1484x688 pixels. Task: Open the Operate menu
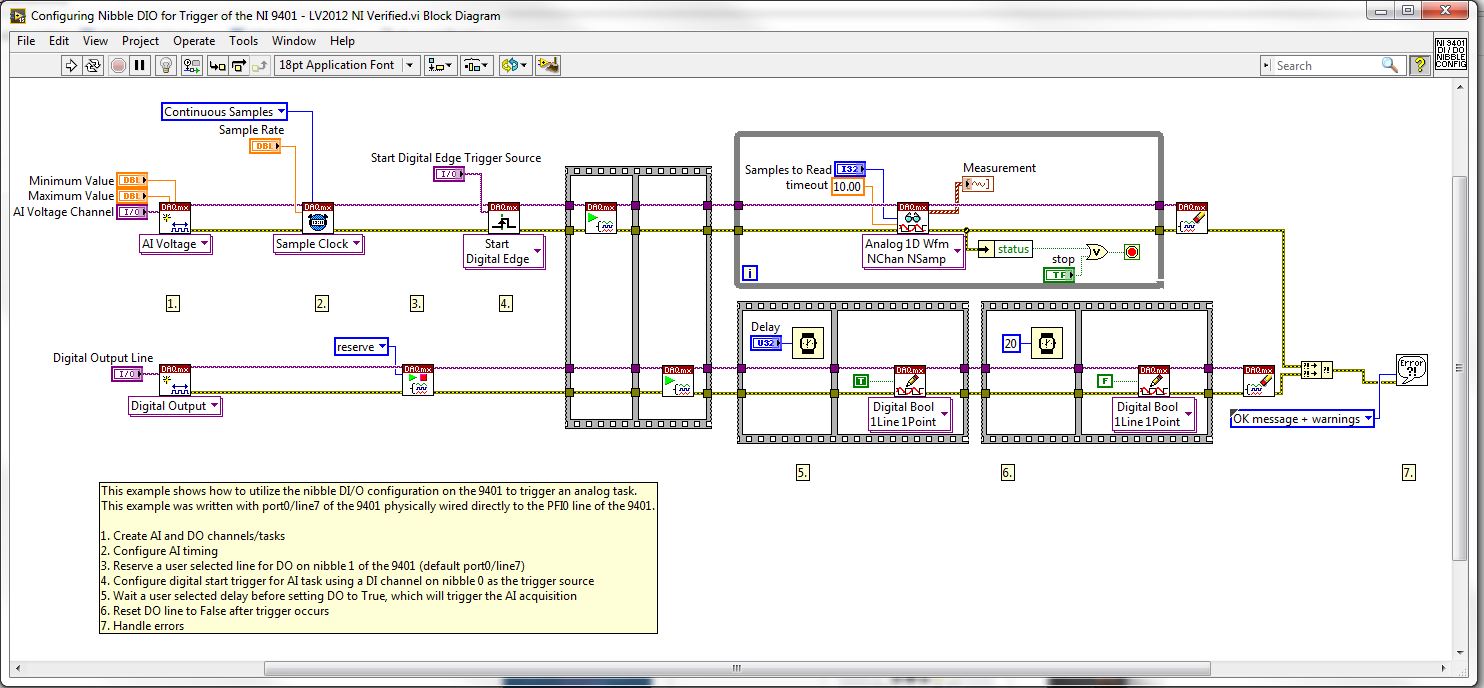pos(194,41)
